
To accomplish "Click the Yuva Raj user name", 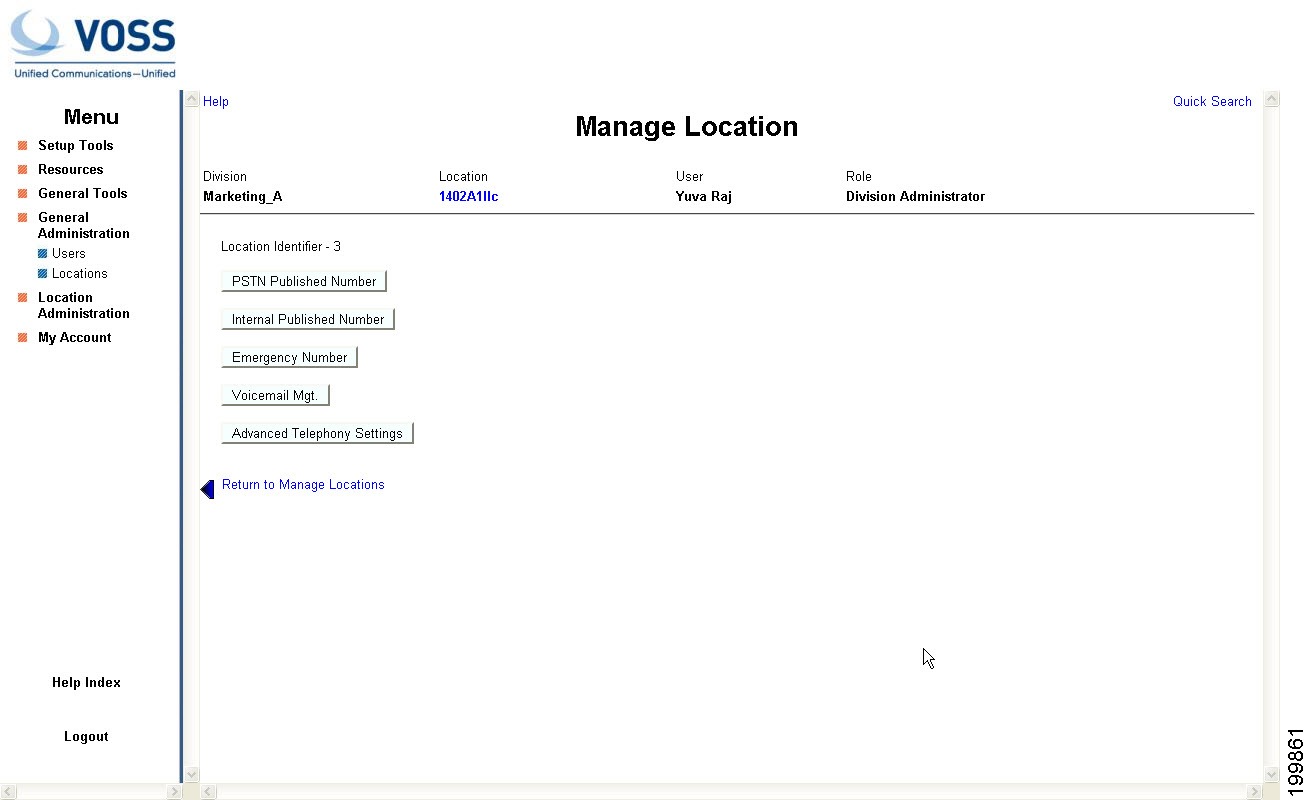I will (x=704, y=197).
